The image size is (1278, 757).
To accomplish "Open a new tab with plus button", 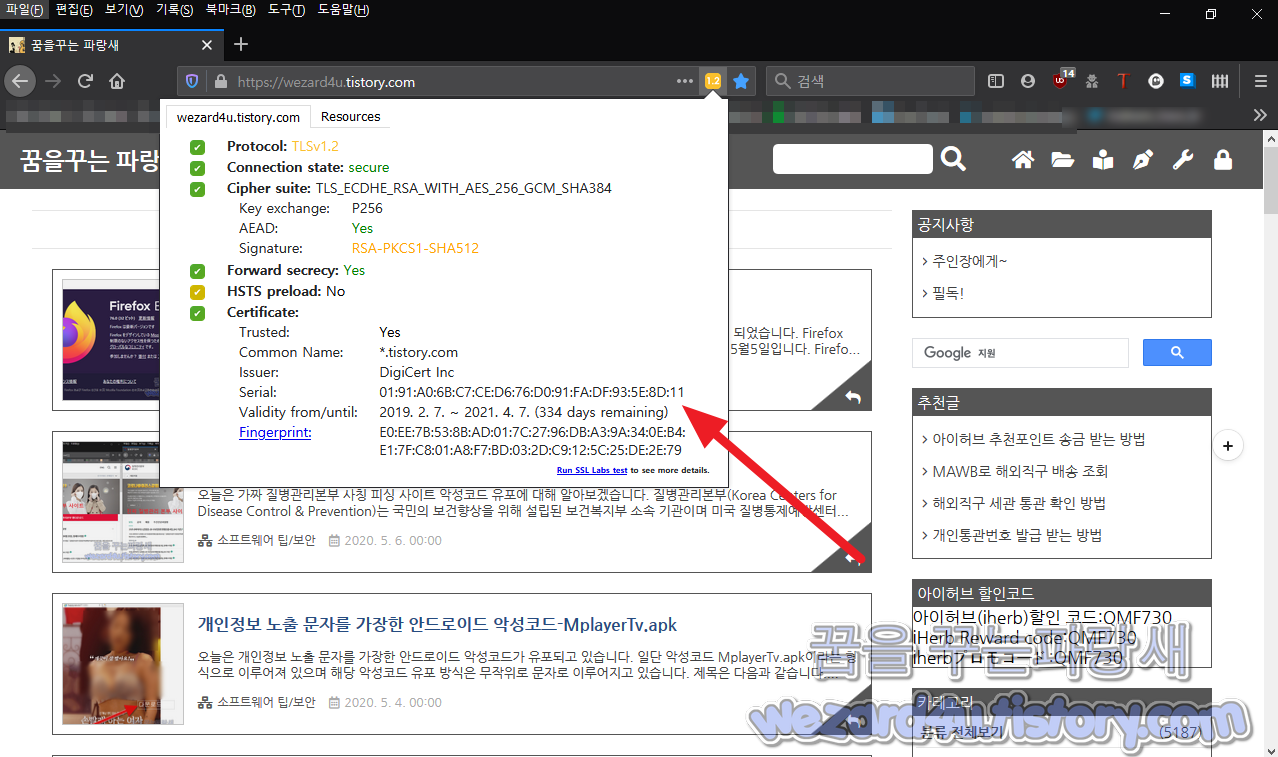I will (x=240, y=44).
